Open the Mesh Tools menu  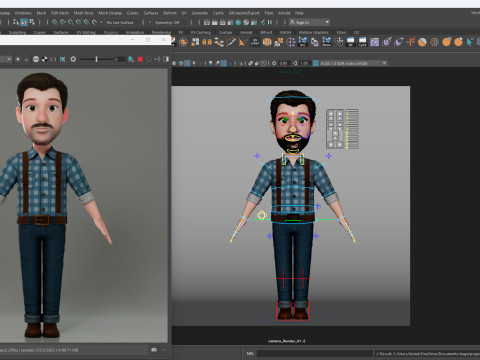point(83,13)
